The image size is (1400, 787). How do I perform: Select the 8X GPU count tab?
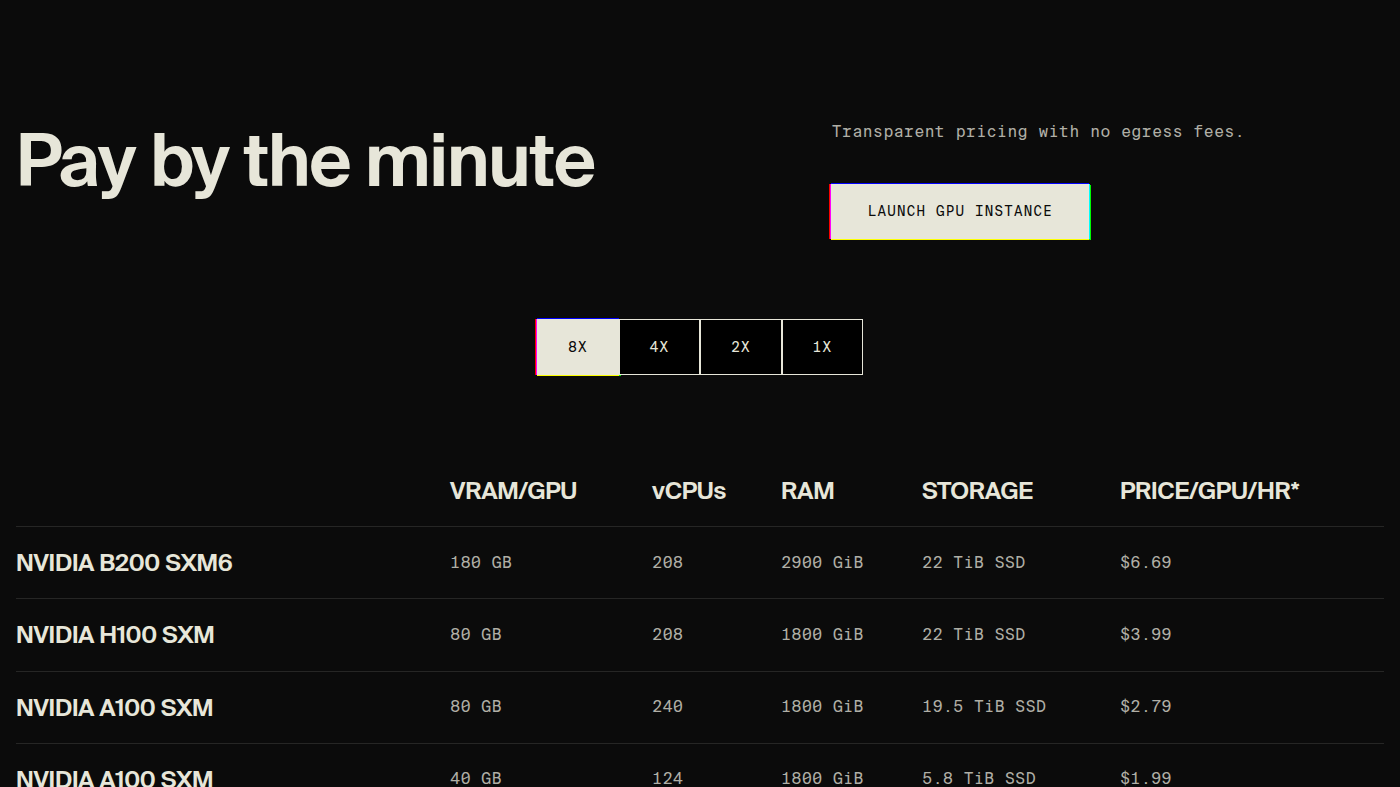[578, 347]
